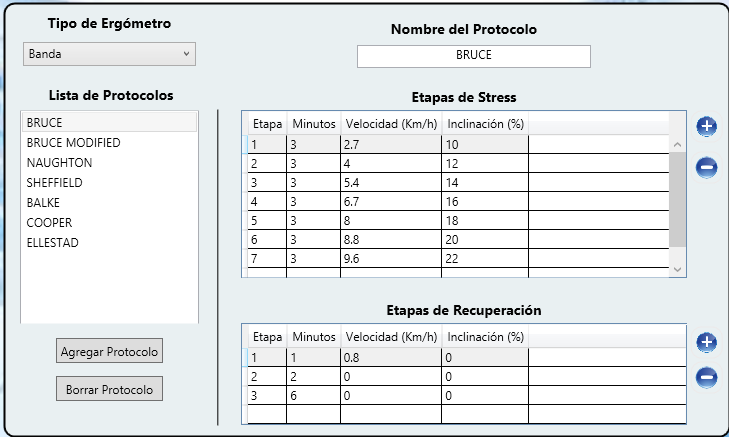
Task: Edit the Nombre del Protocolo text field
Action: 473,56
